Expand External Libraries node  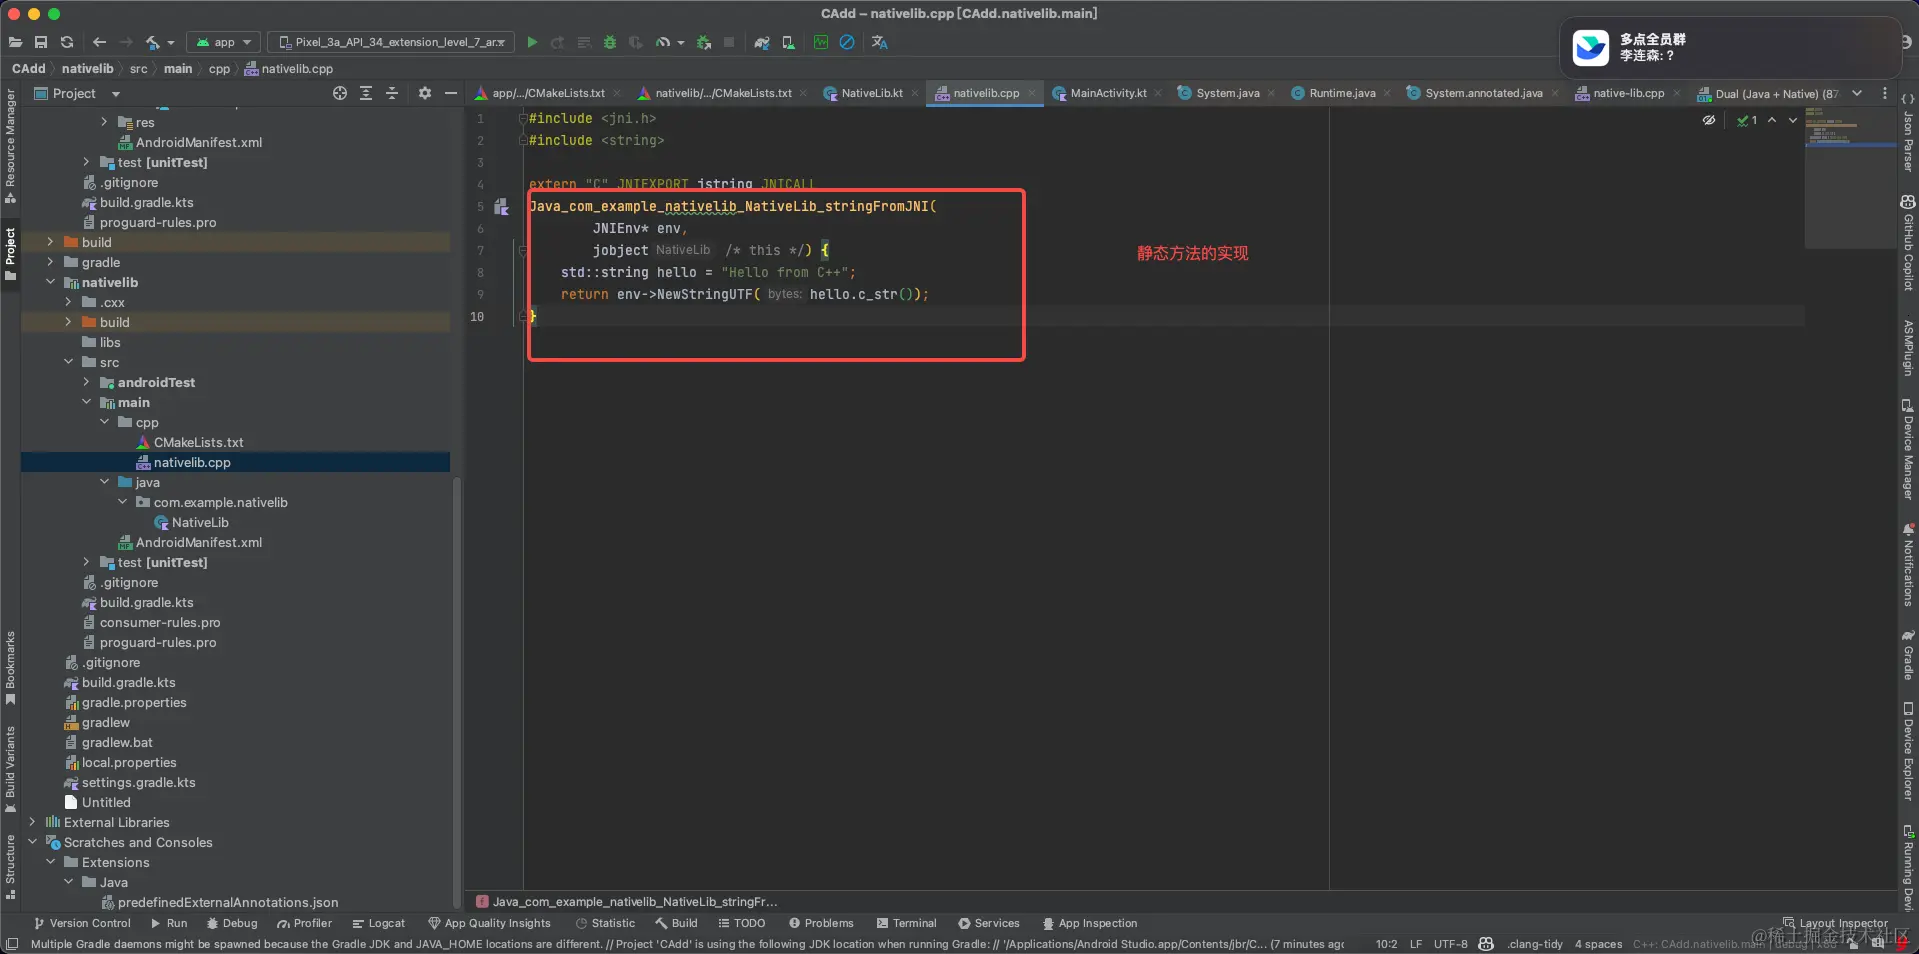point(32,822)
